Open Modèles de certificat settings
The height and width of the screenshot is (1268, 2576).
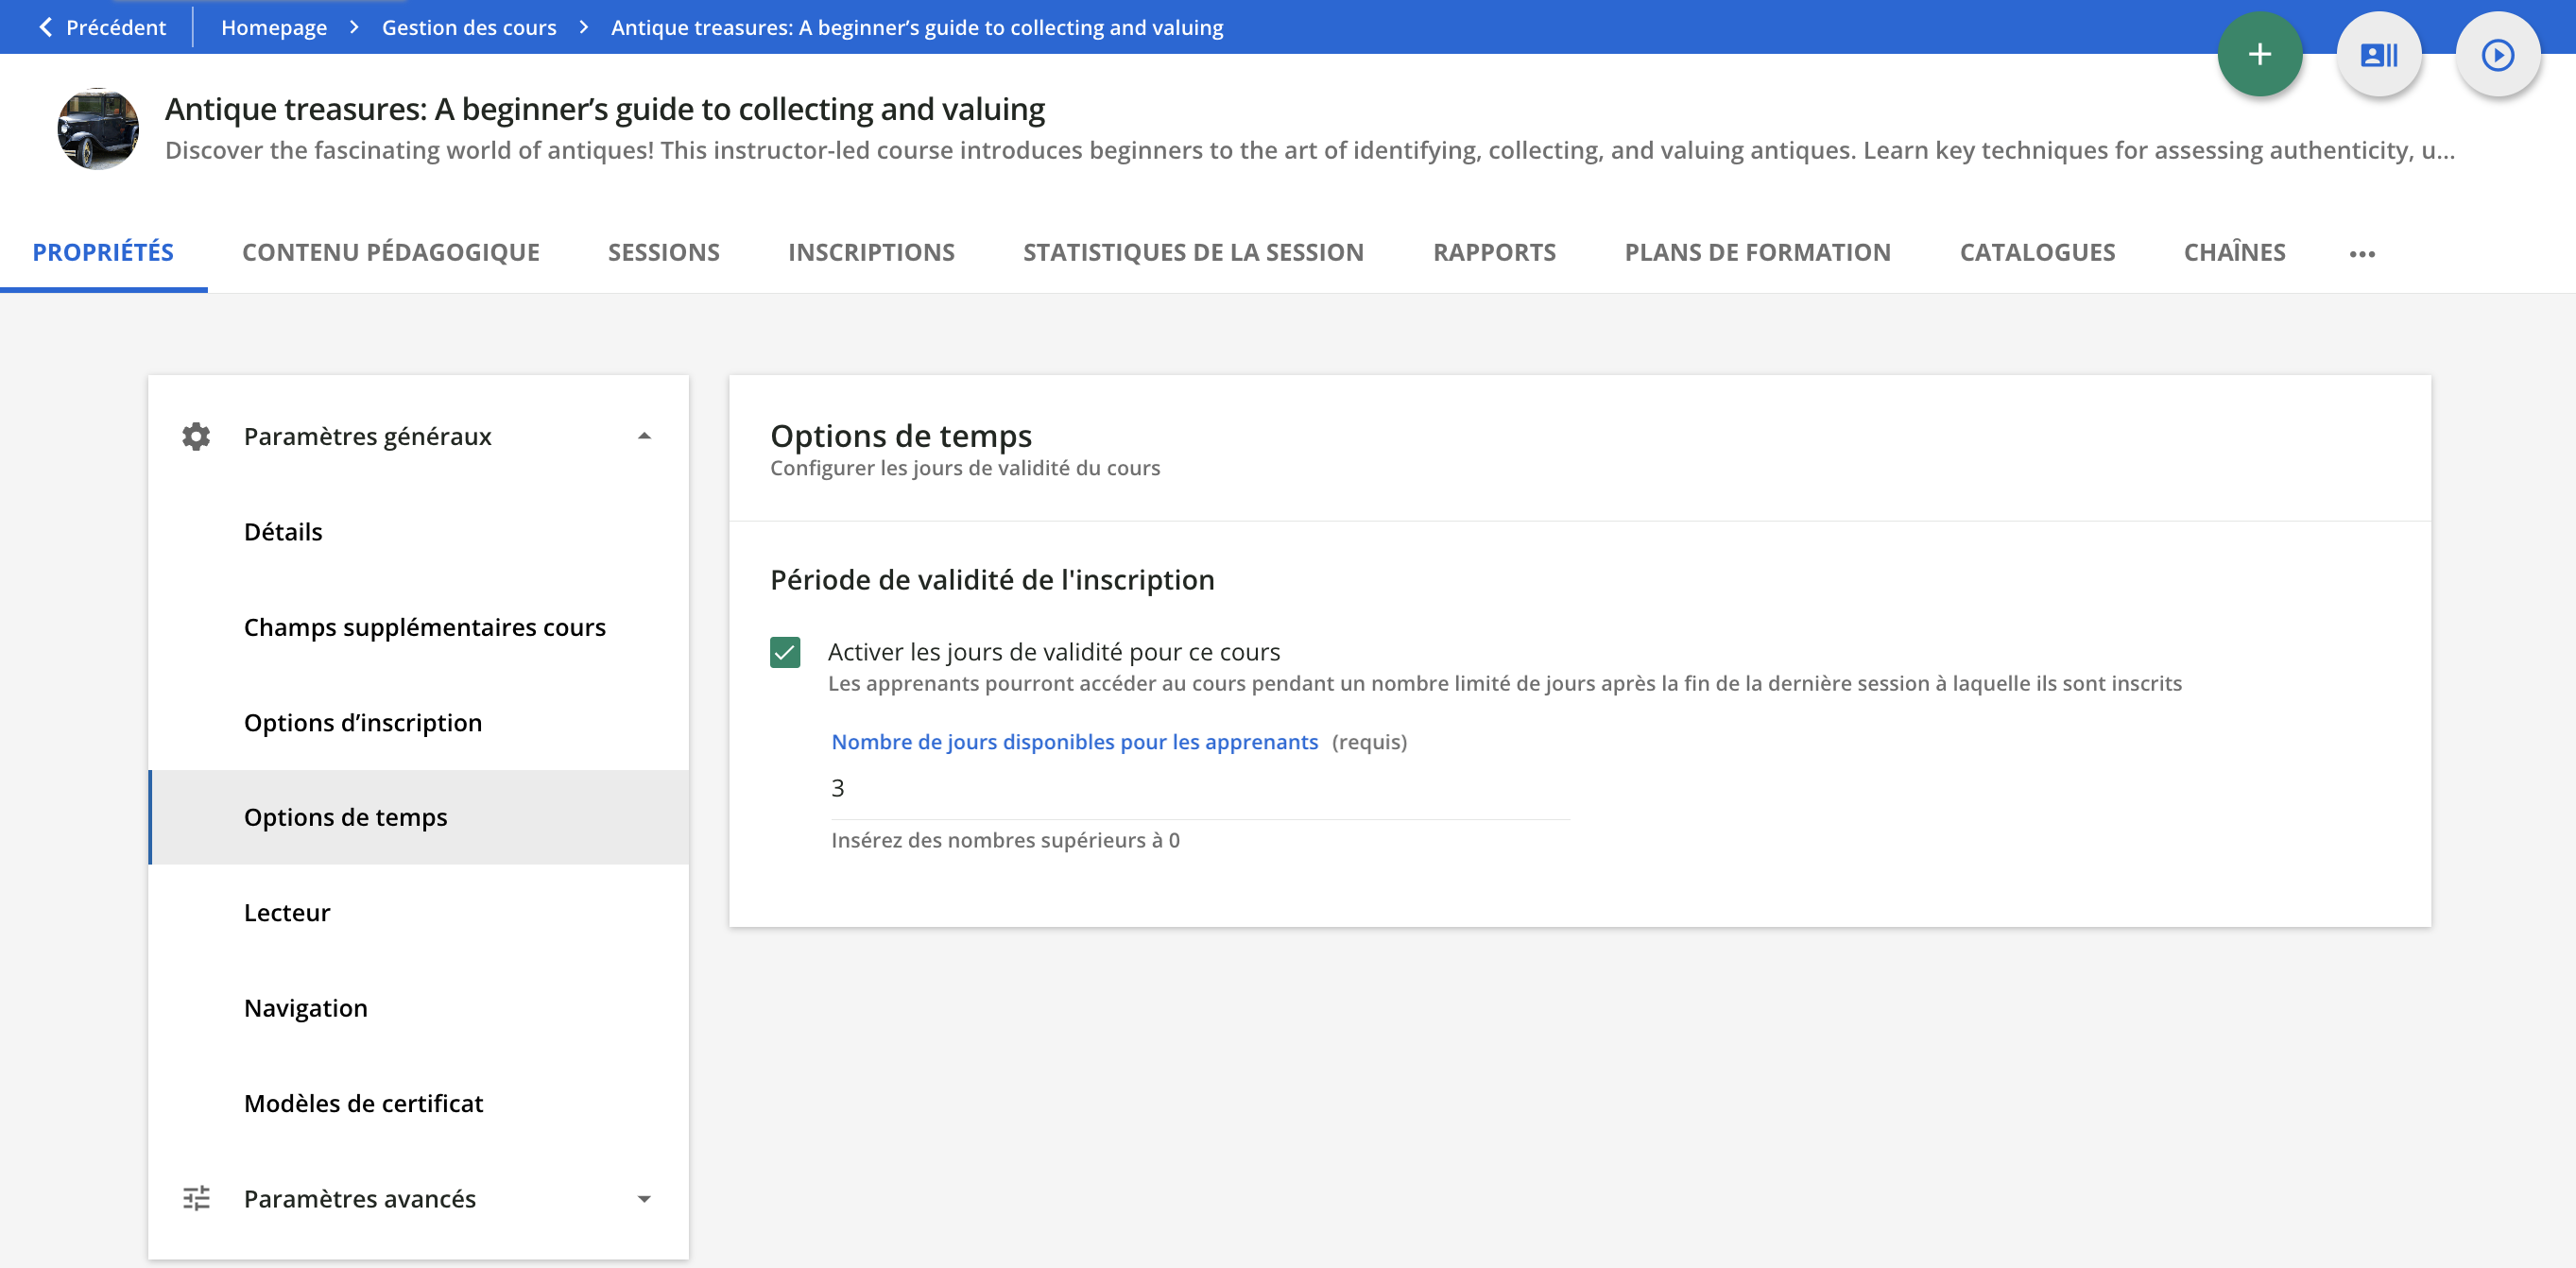point(363,1103)
